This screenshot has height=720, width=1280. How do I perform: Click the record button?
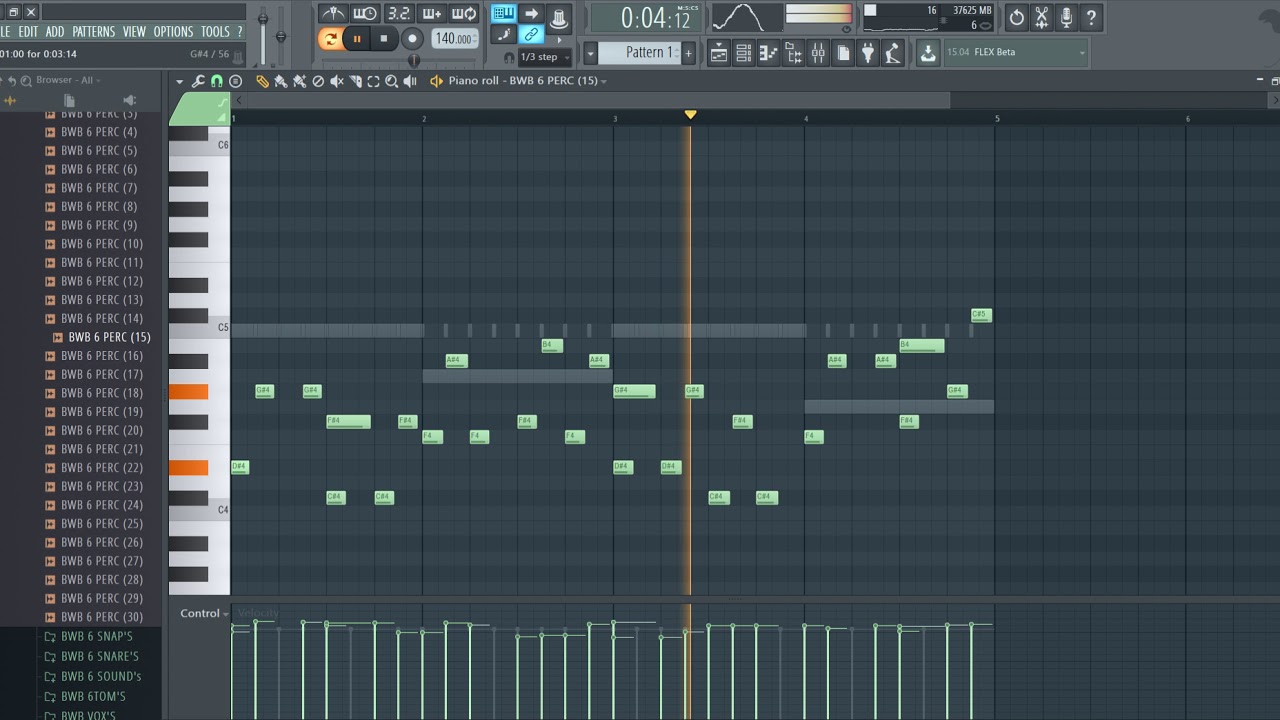(x=412, y=39)
